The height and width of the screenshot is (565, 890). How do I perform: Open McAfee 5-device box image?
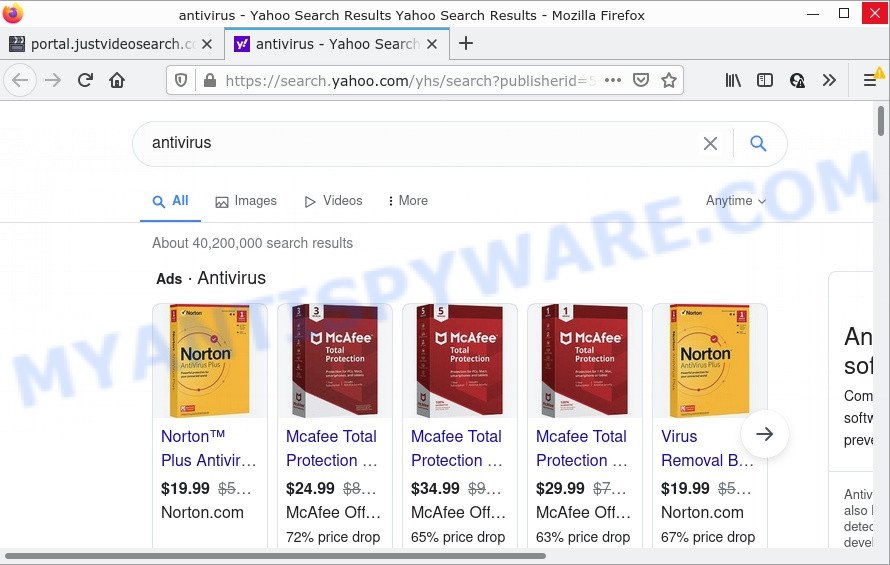(x=459, y=361)
